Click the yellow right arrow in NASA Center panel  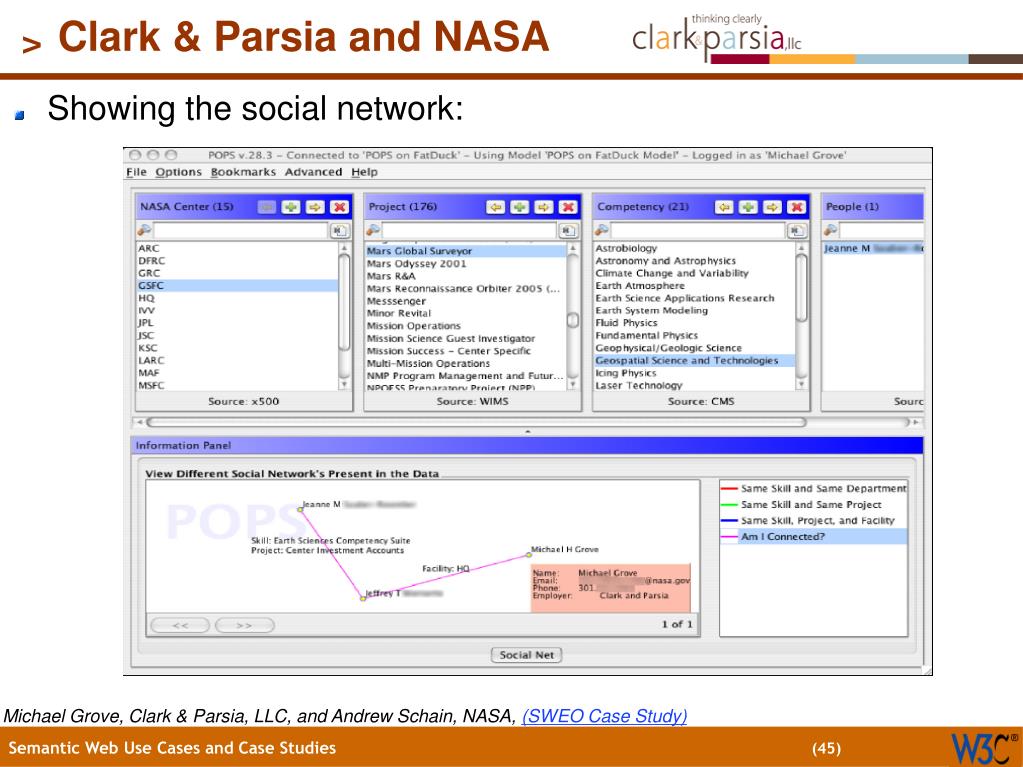point(314,207)
